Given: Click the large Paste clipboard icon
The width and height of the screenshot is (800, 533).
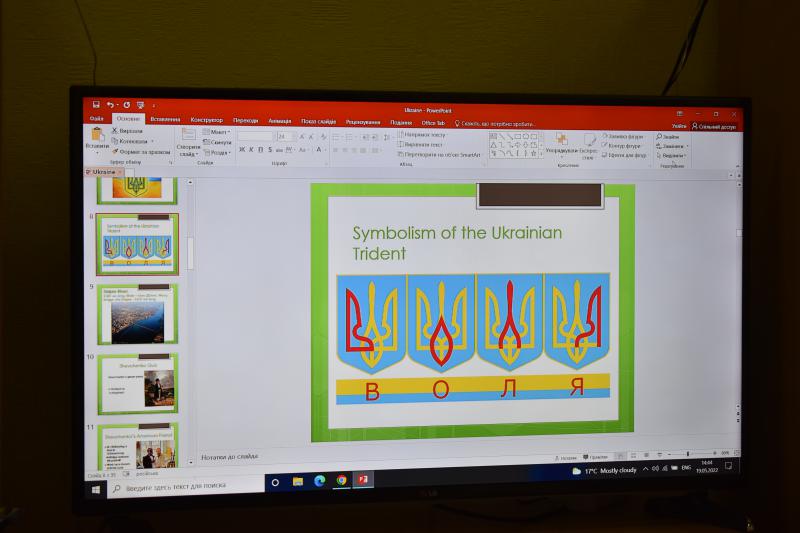Looking at the screenshot, I should point(97,135).
